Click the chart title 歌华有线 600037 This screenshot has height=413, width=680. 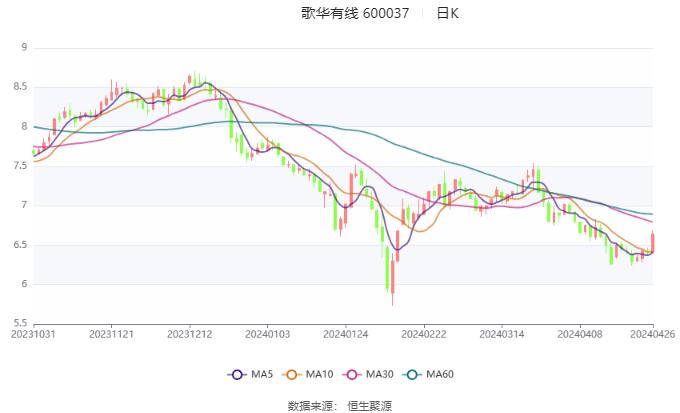(x=354, y=13)
